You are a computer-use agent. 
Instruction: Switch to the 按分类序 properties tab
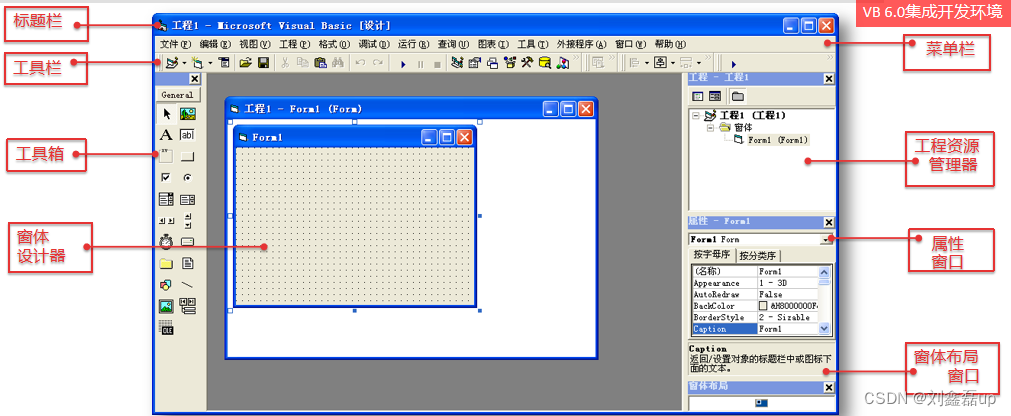point(758,255)
